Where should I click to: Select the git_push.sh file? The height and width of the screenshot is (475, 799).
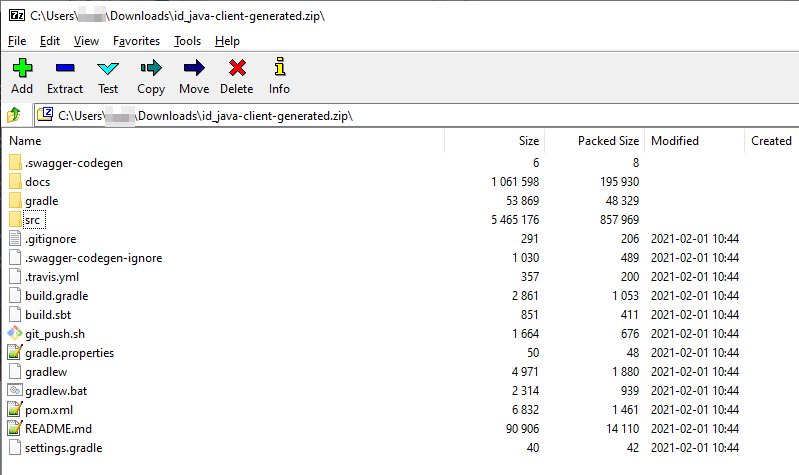click(x=55, y=334)
